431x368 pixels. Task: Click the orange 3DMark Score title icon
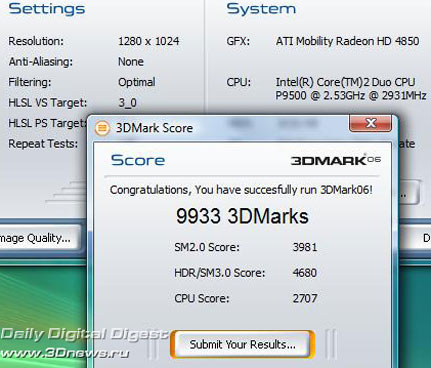(102, 128)
